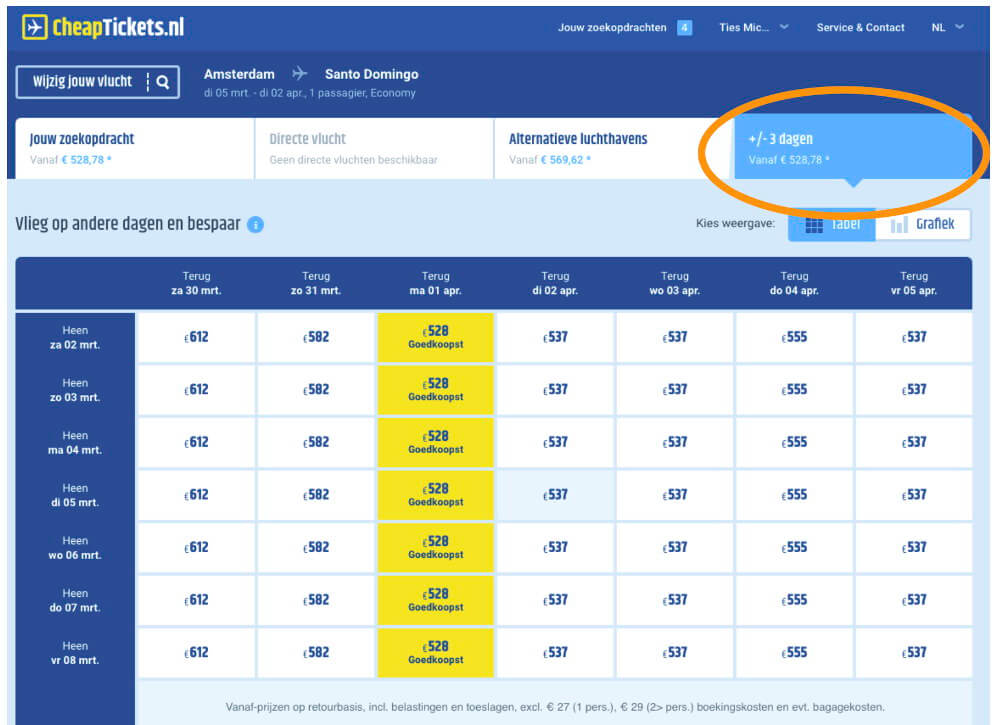Image resolution: width=1000 pixels, height=725 pixels.
Task: Select the €537 fare for di 05 mrt returning di 02 apr
Action: pyautogui.click(x=555, y=494)
